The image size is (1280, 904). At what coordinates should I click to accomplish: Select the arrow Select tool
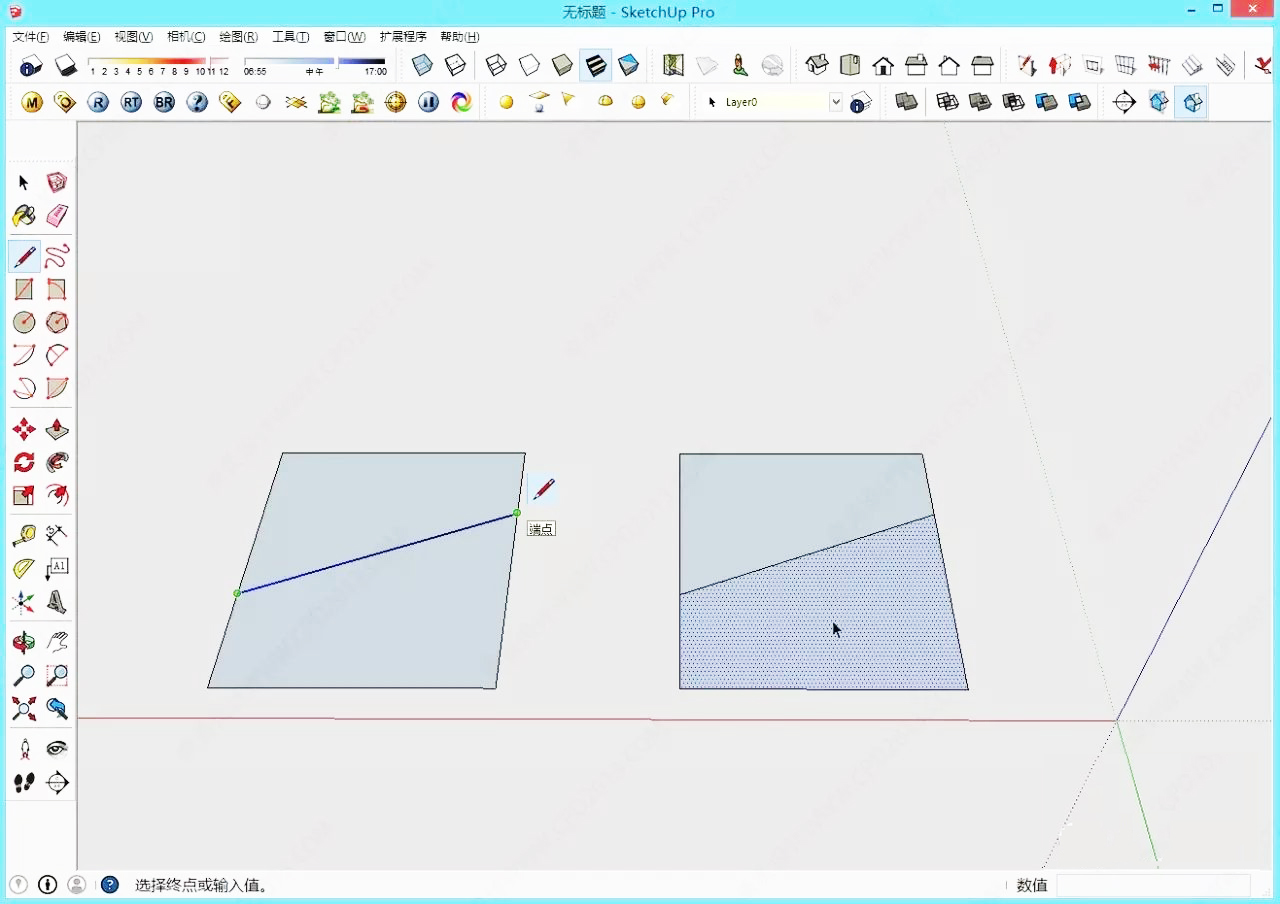pyautogui.click(x=24, y=183)
